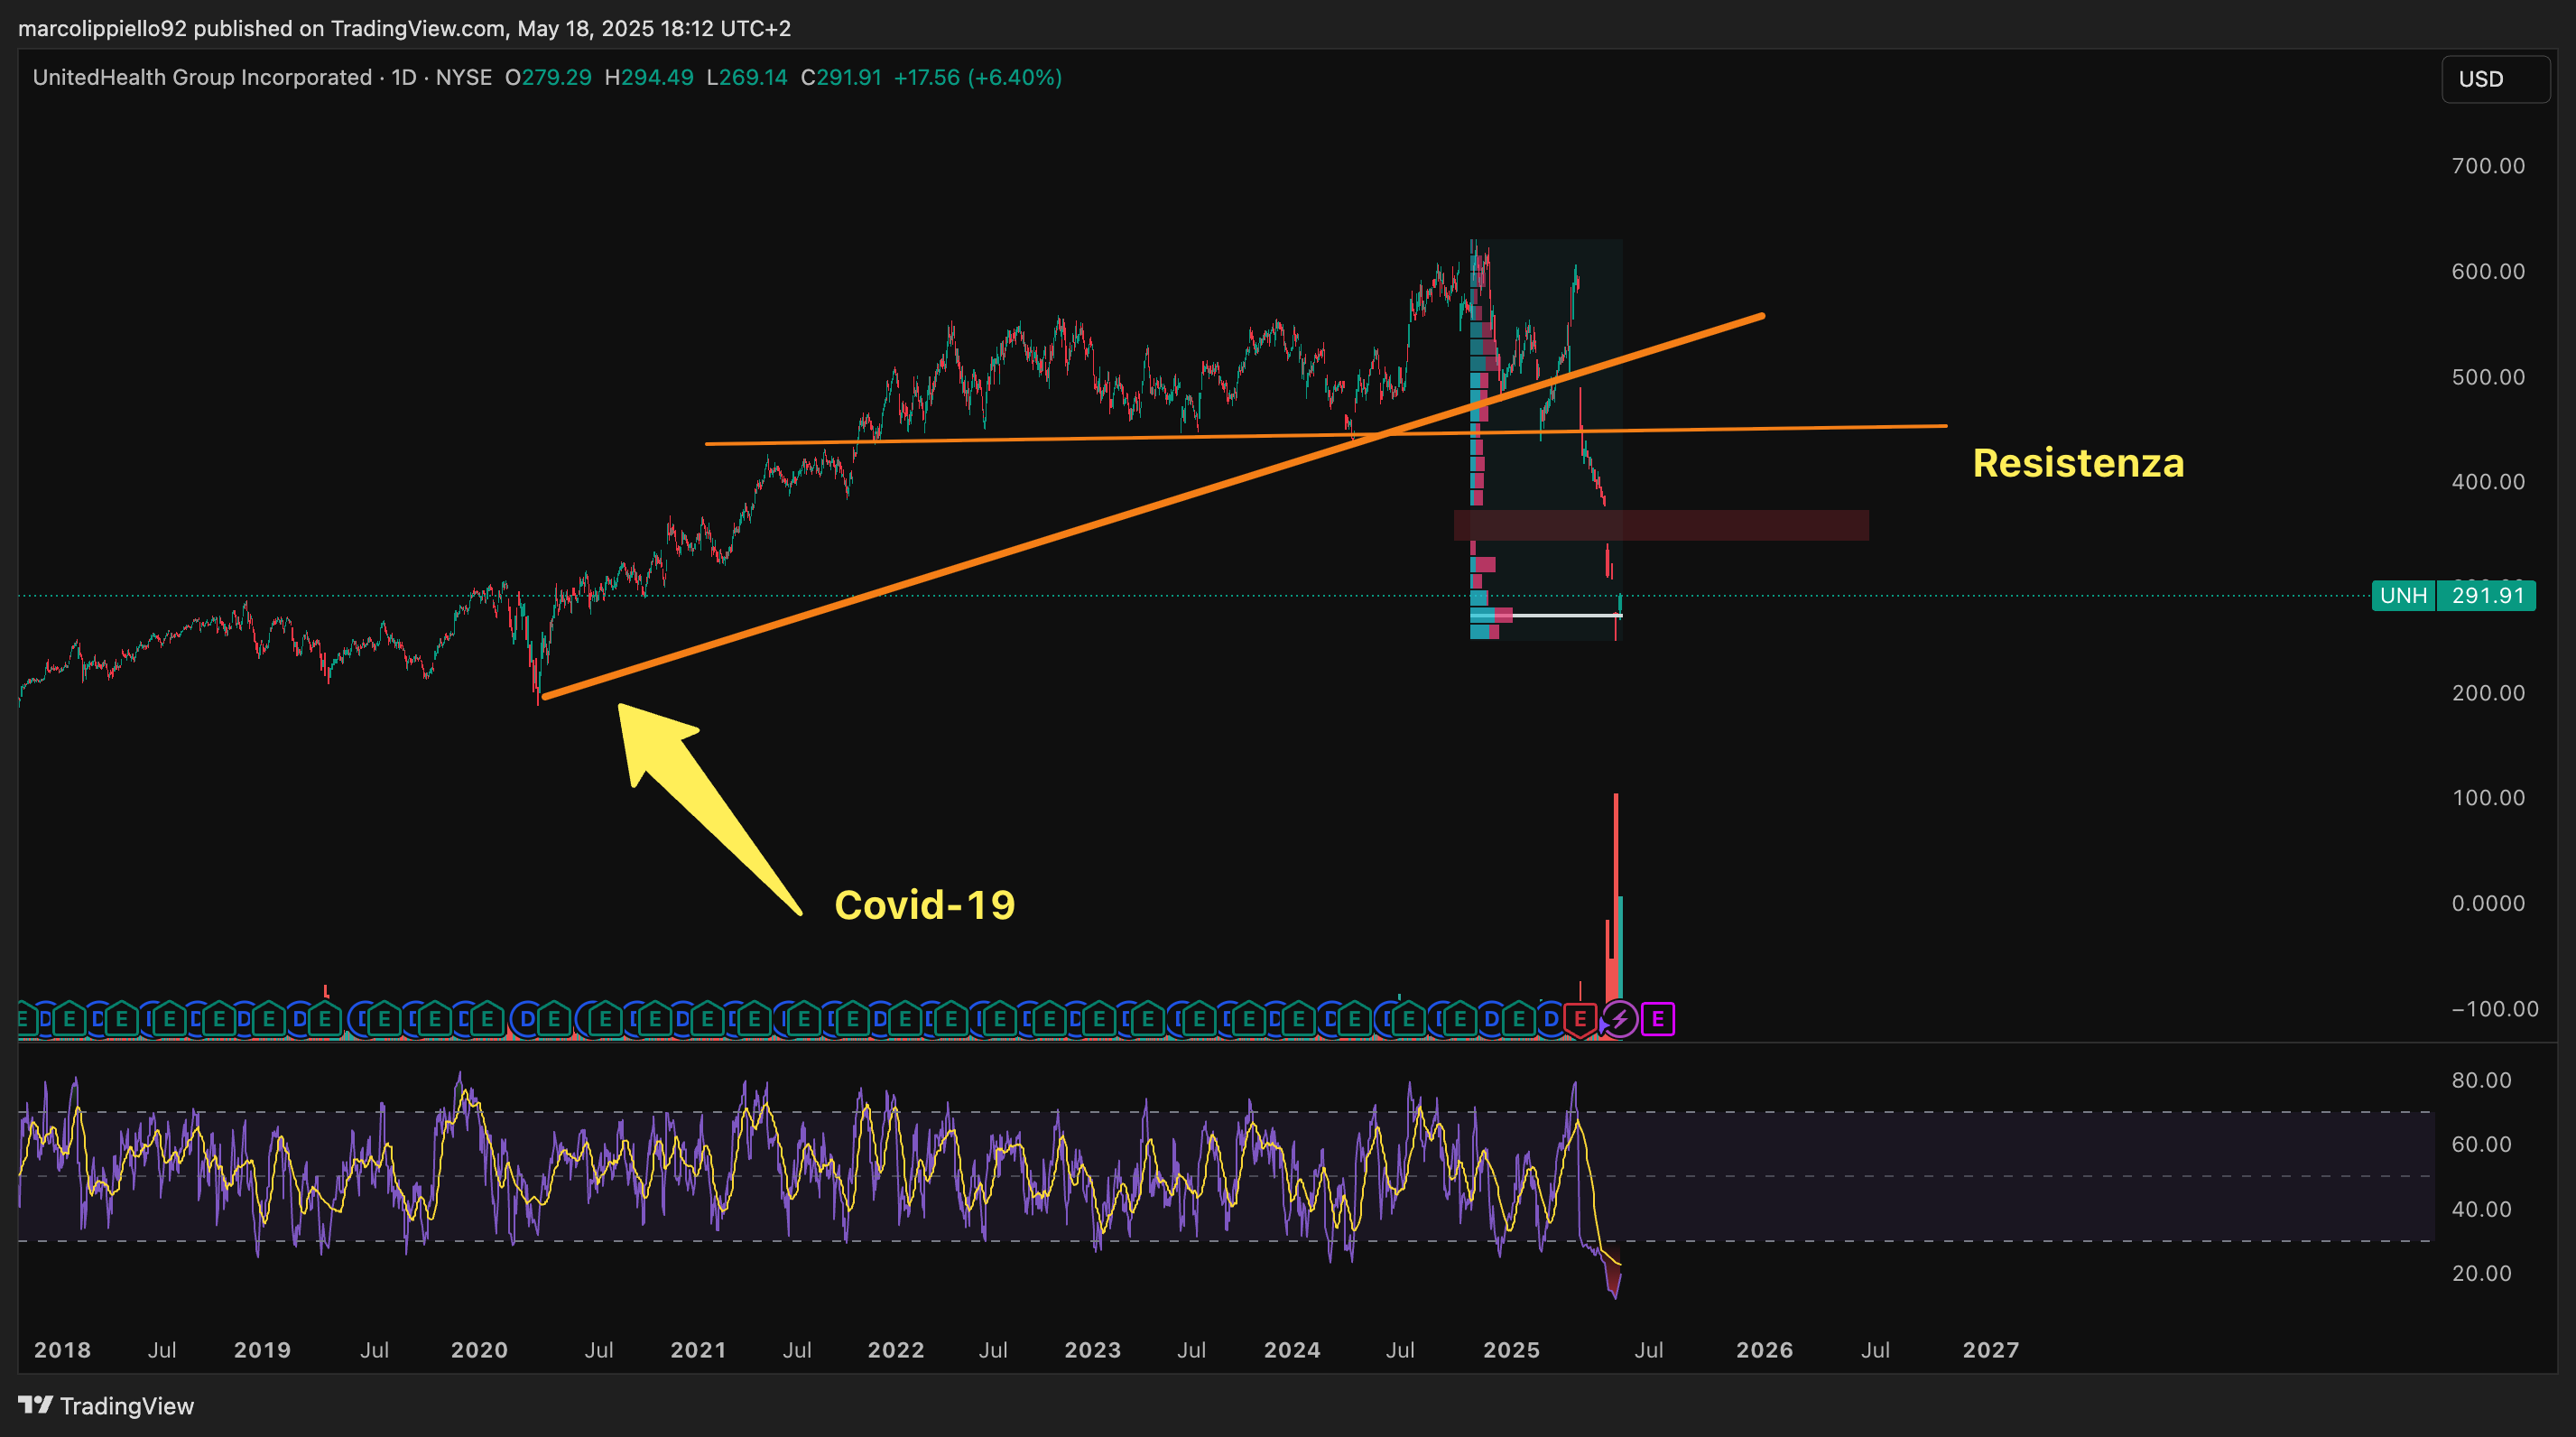
Task: Click the 291.91 current price label
Action: [2487, 596]
